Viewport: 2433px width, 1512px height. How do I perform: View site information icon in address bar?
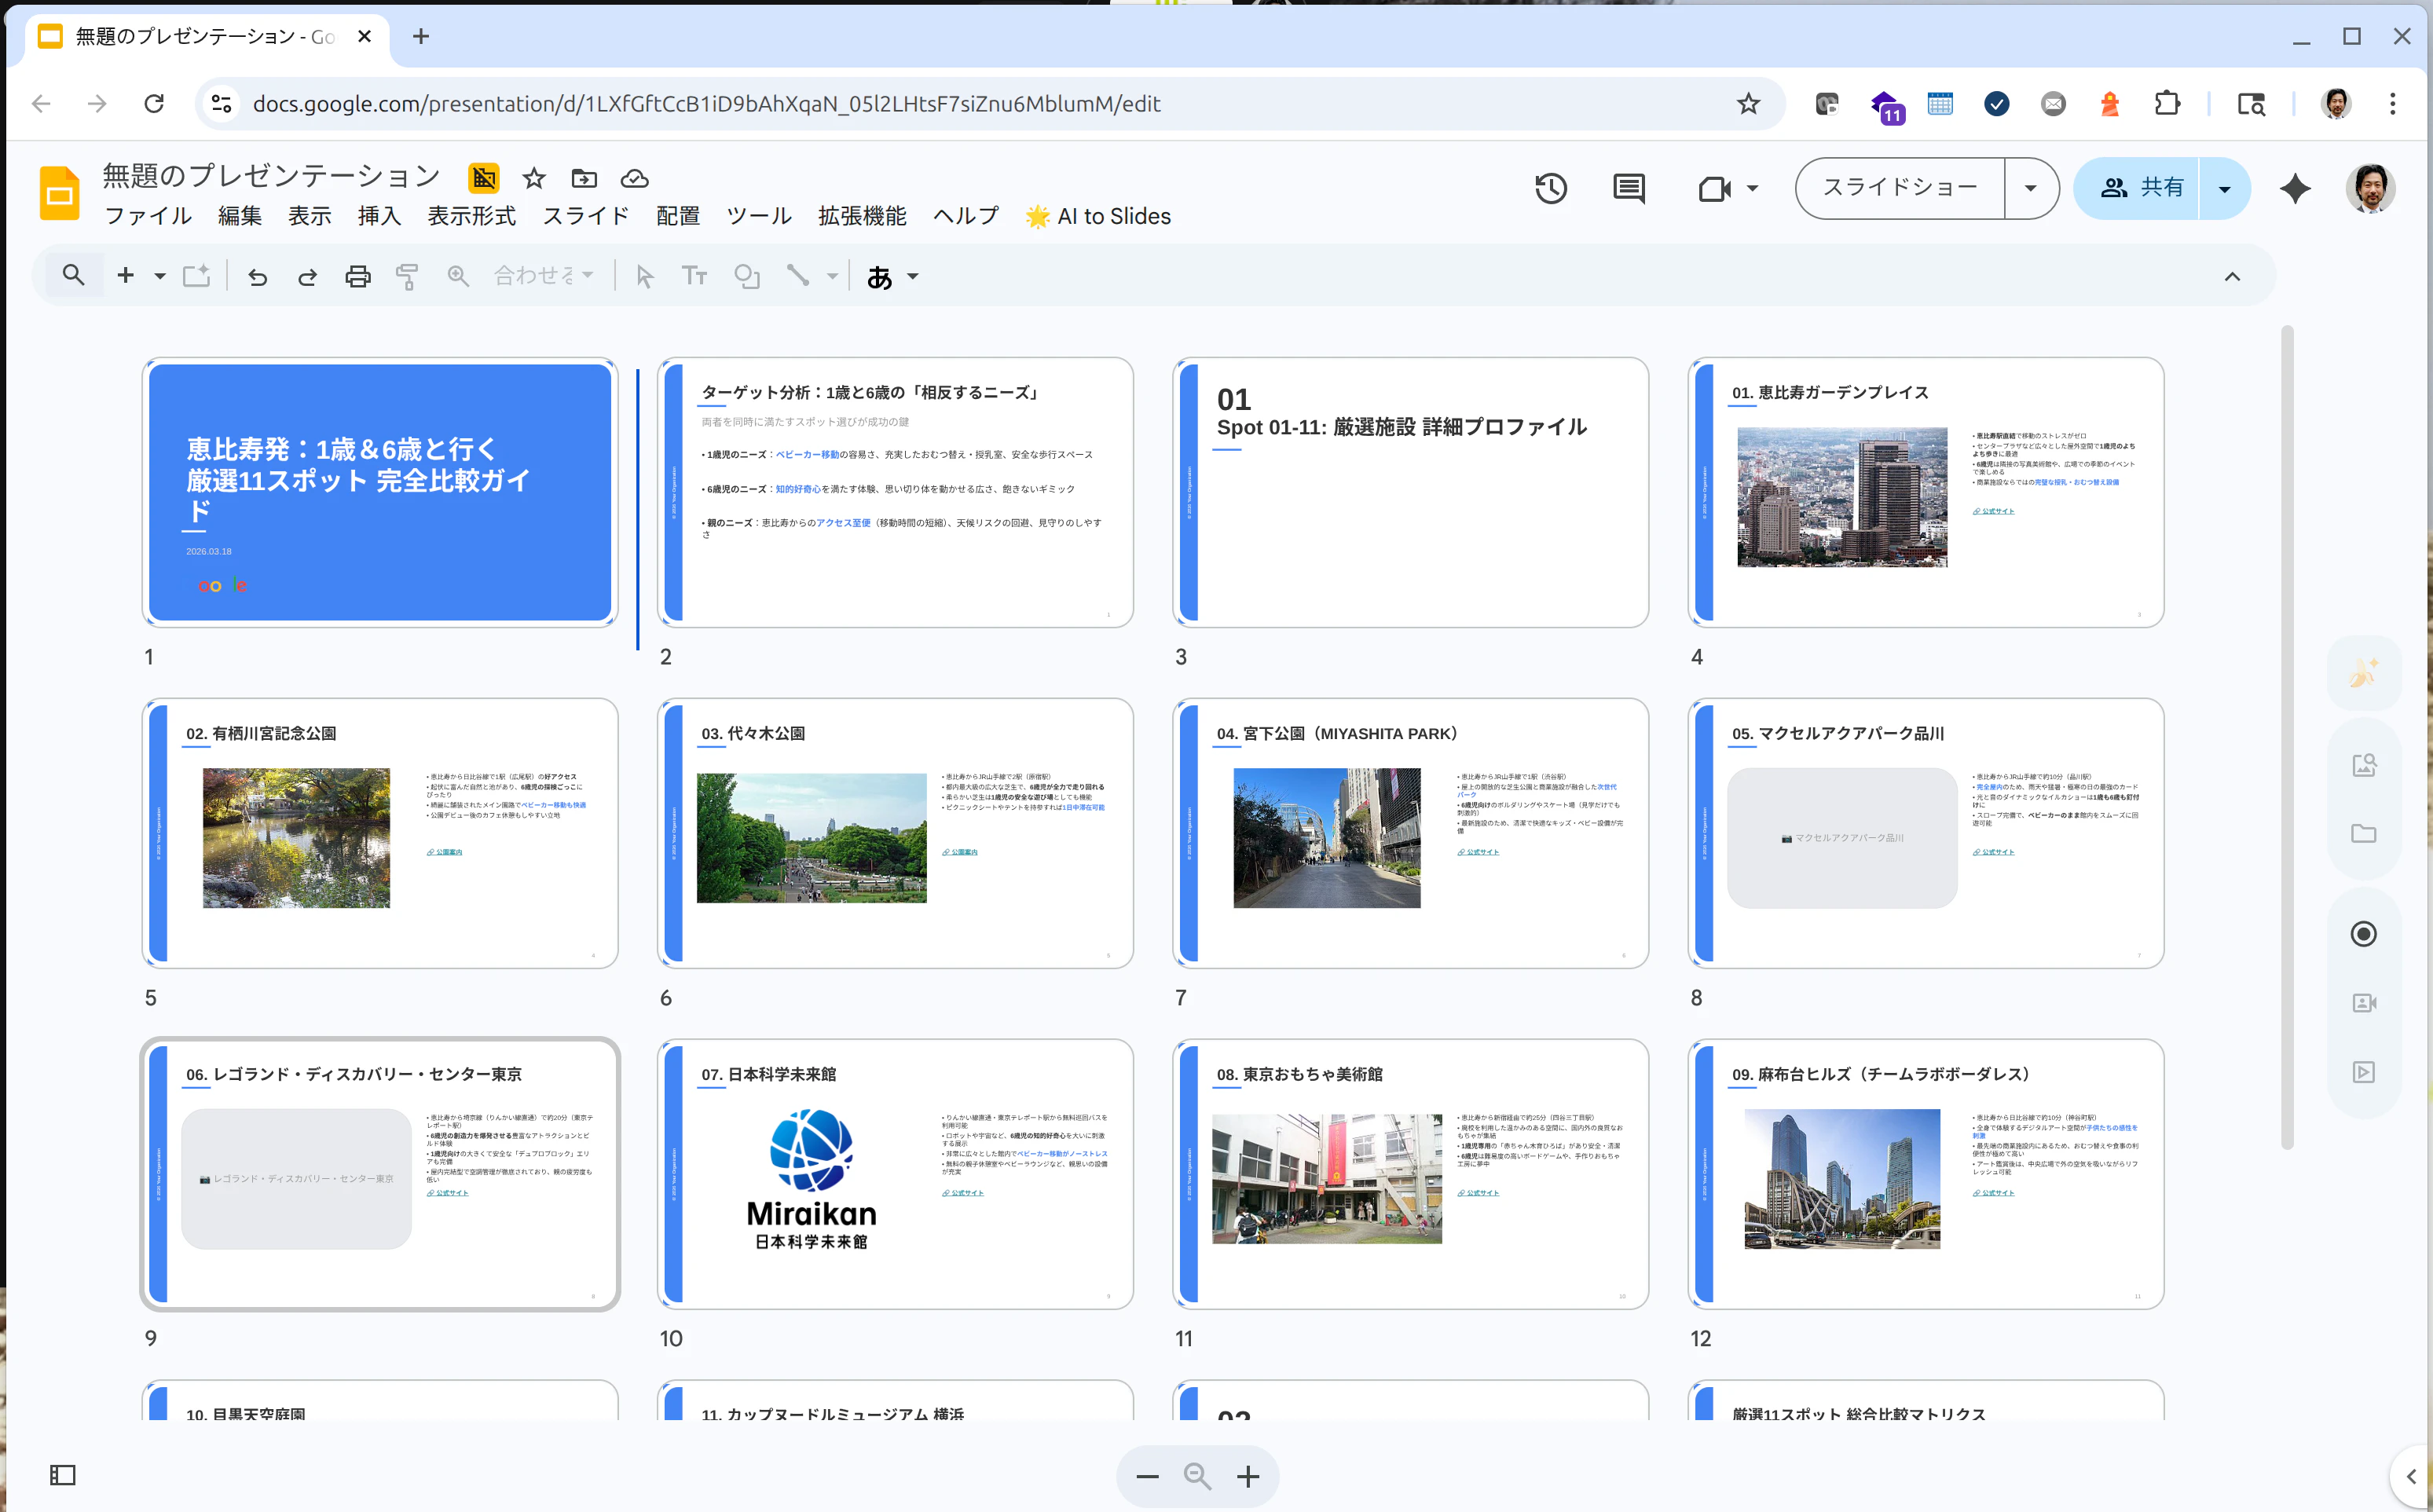pyautogui.click(x=222, y=103)
